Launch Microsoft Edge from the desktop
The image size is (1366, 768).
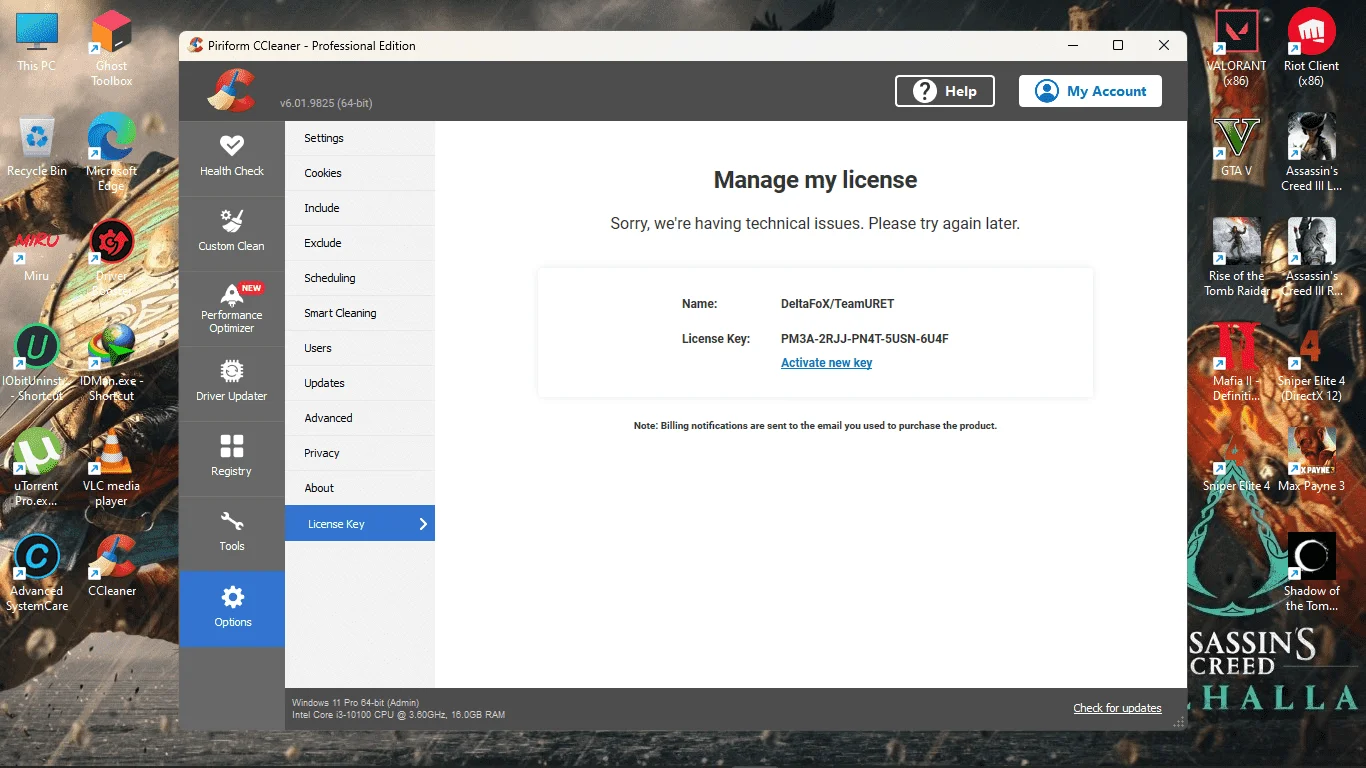point(111,153)
